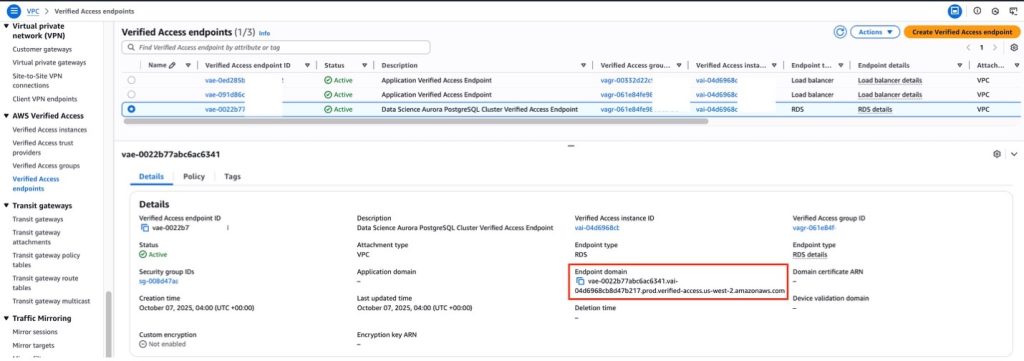
Task: Click the sidebar vertical scrollbar
Action: [108, 323]
